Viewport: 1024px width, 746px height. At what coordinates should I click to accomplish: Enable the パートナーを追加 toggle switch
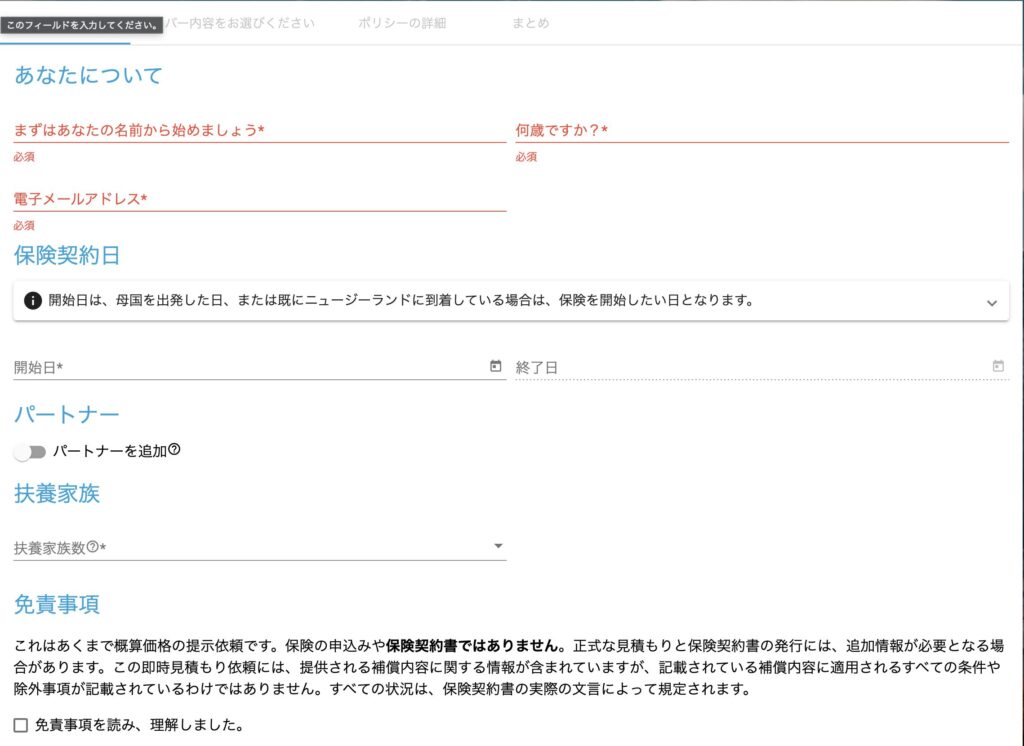point(30,452)
